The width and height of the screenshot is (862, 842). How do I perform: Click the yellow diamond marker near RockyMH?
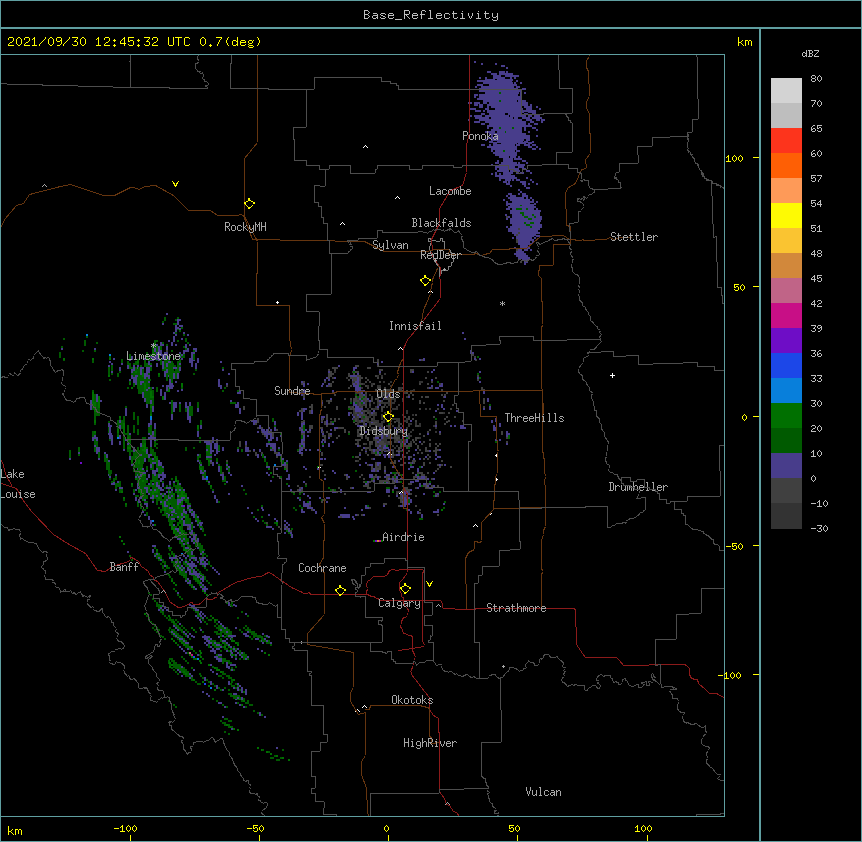tap(249, 204)
